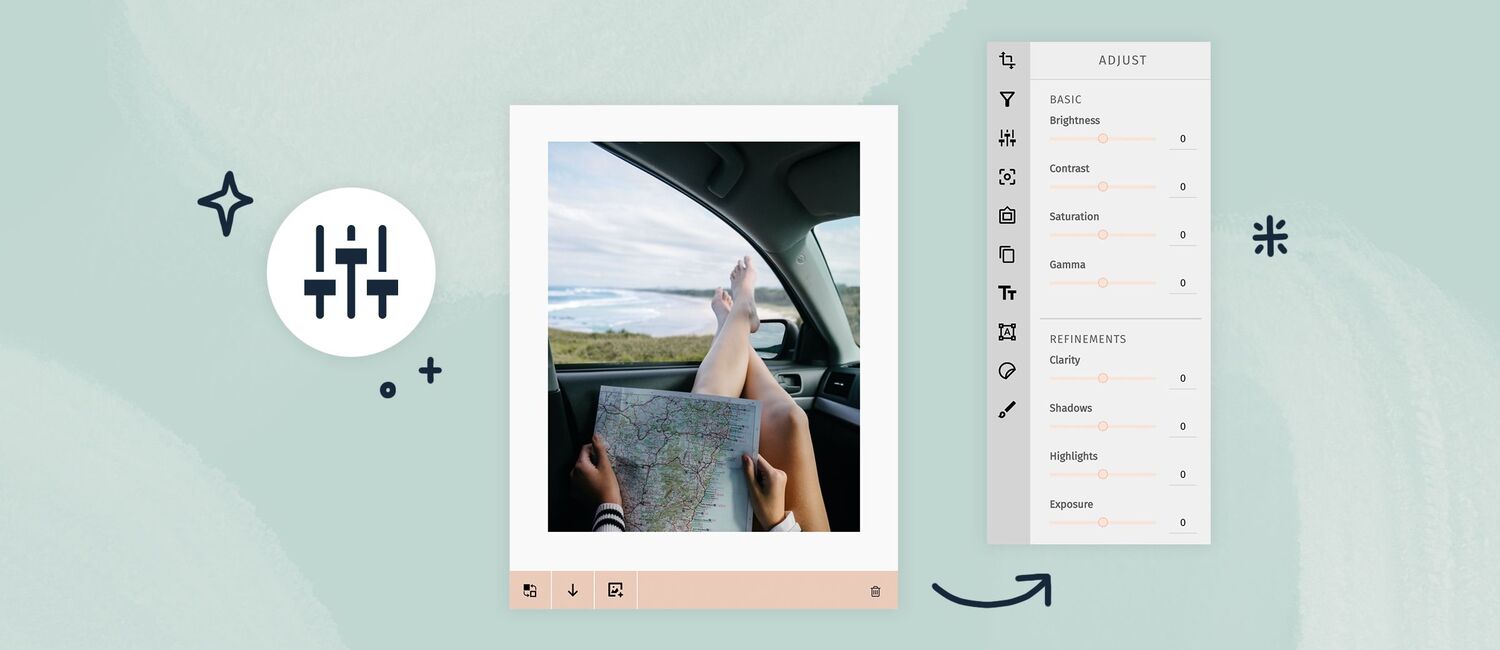
Task: Click the add image sparkle icon
Action: (616, 591)
